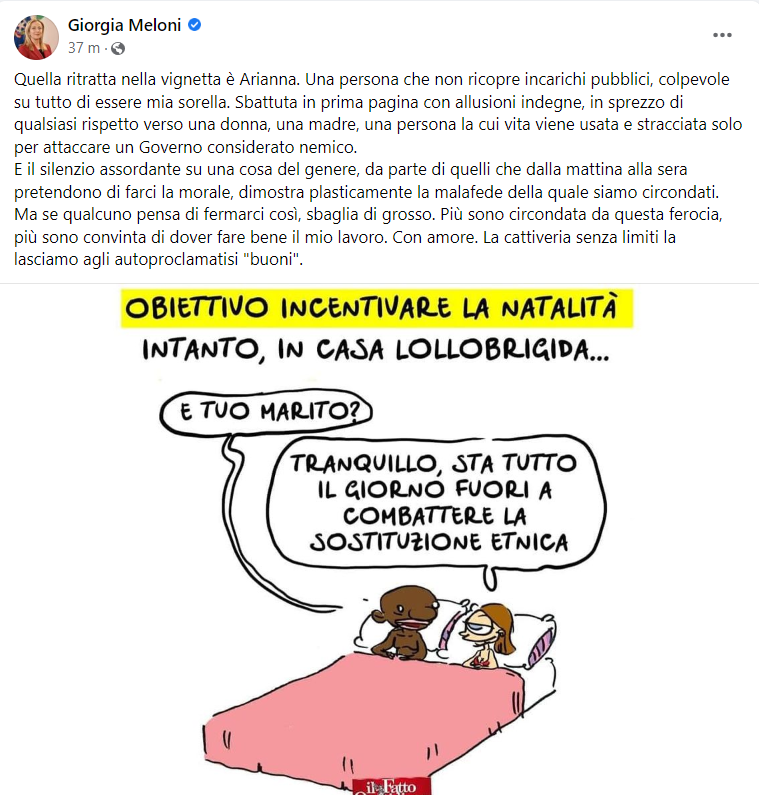Click the "37 m" post timestamp
Screen dimensions: 759x795
(84, 48)
